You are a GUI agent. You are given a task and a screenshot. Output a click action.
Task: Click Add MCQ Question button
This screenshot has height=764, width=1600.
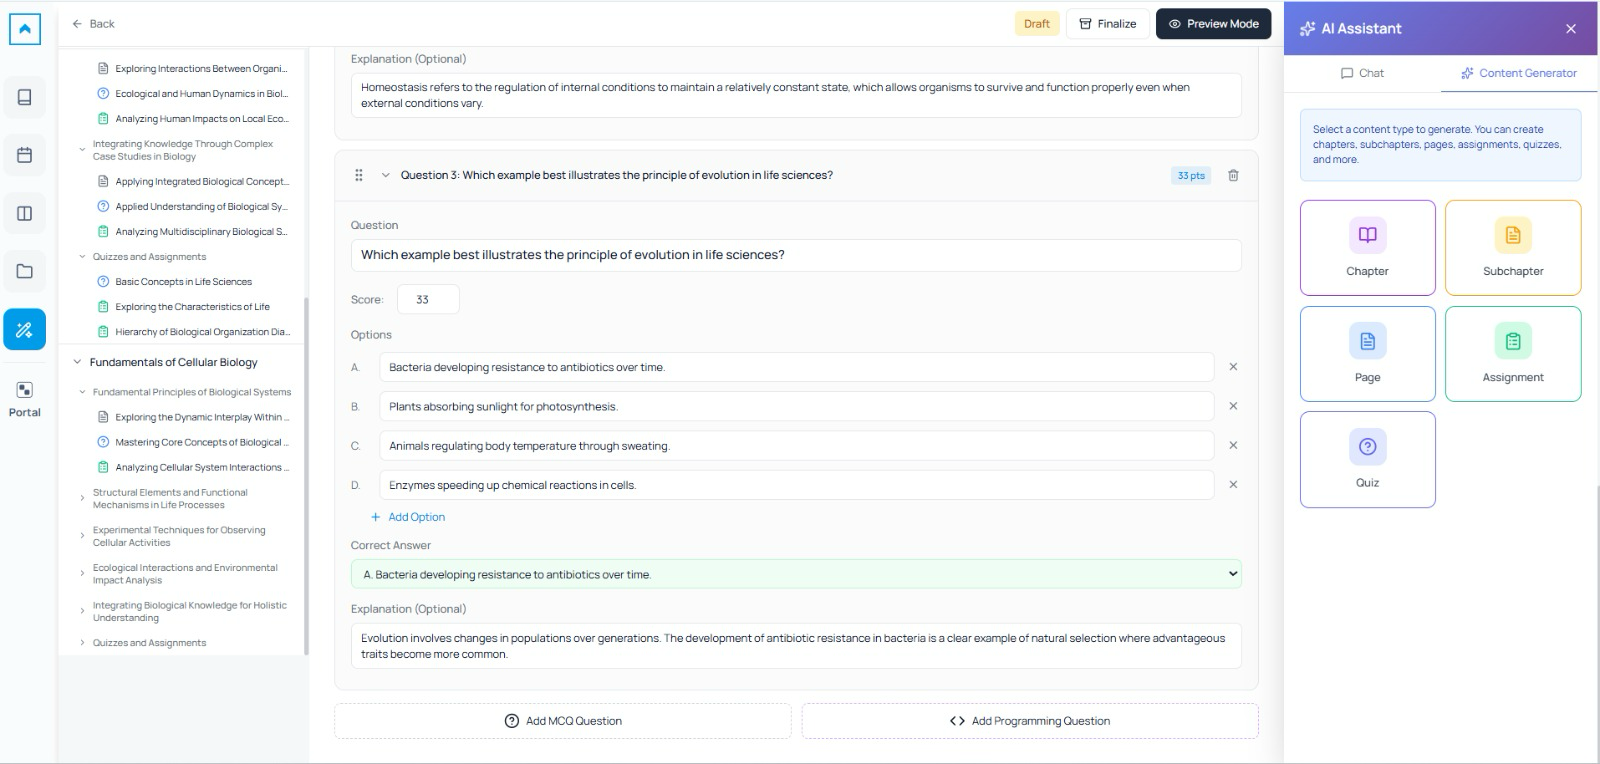tap(563, 721)
